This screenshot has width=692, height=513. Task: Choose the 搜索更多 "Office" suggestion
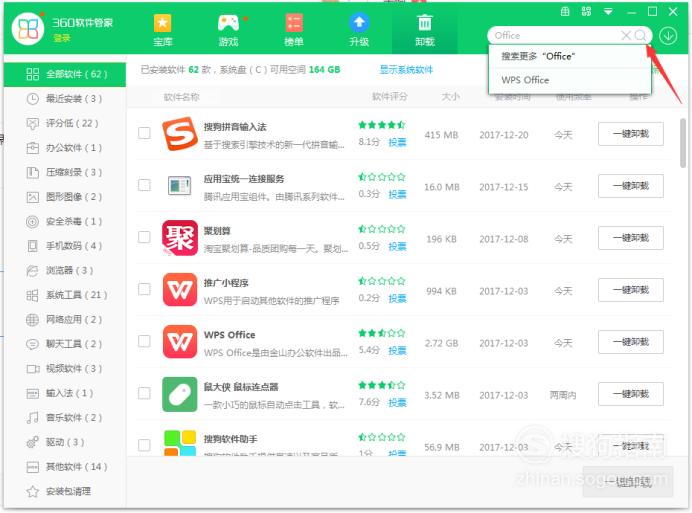pyautogui.click(x=570, y=56)
